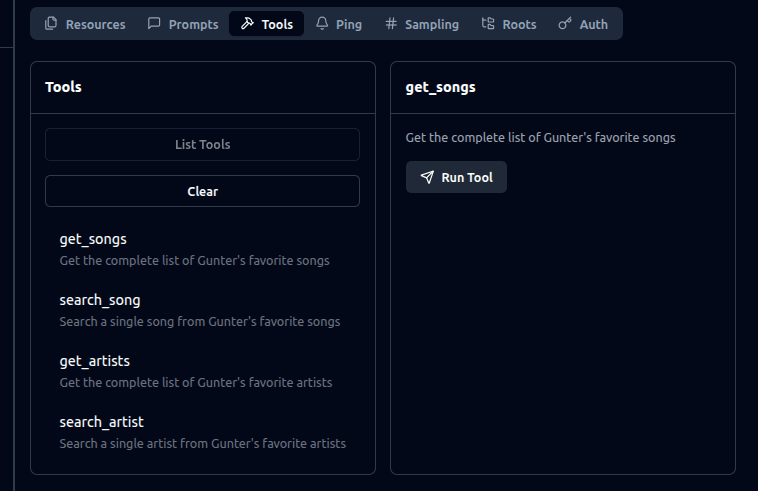Click the Prompts speech bubble icon
This screenshot has width=758, height=491.
(154, 24)
